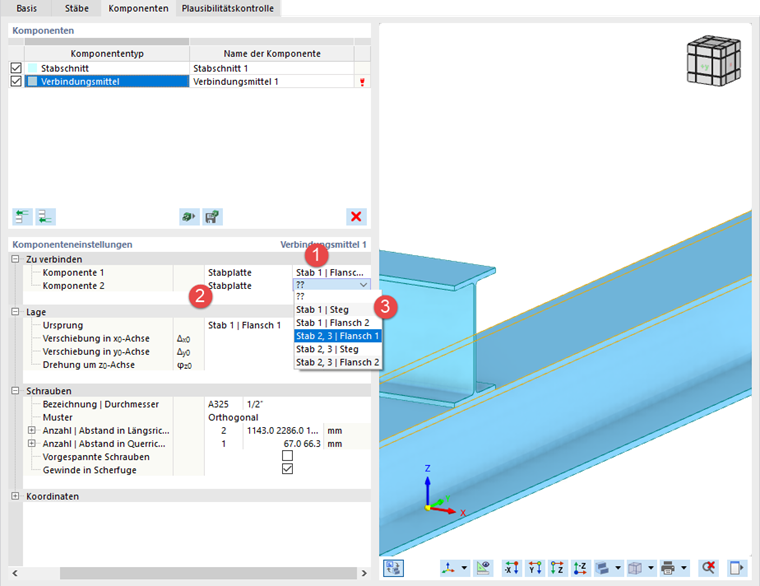Click Name der Komponente column header
This screenshot has height=586, width=760.
click(271, 53)
